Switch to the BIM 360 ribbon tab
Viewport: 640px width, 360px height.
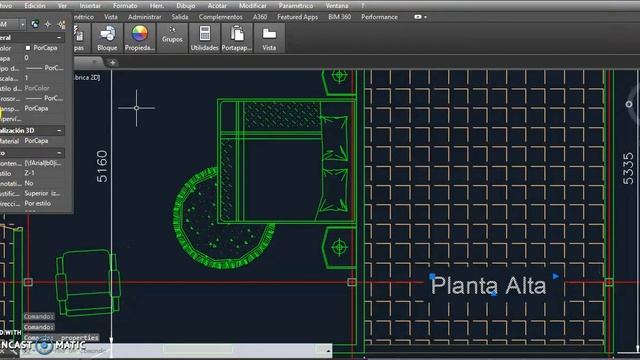click(x=340, y=17)
